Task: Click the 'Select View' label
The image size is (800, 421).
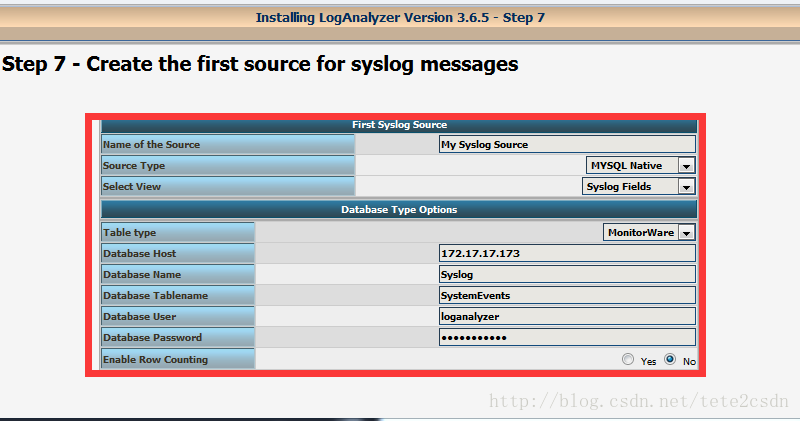Action: pyautogui.click(x=132, y=186)
